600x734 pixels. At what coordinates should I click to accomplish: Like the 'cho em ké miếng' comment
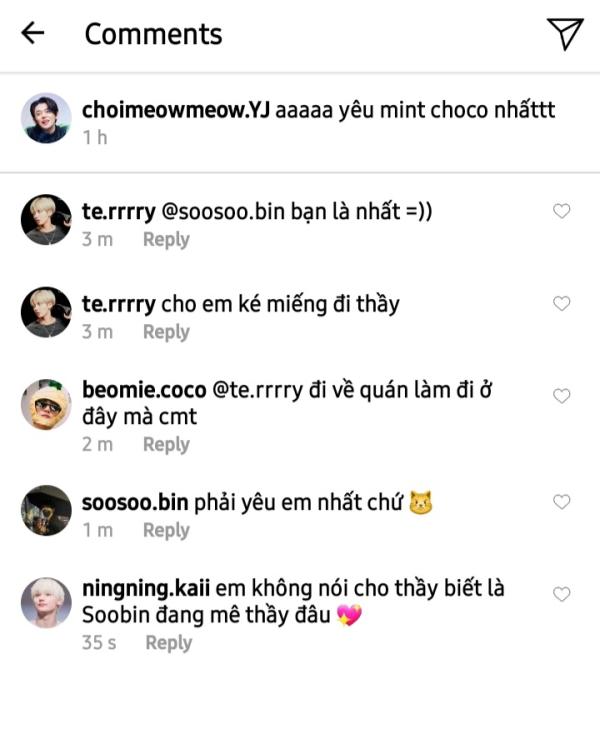pos(561,303)
